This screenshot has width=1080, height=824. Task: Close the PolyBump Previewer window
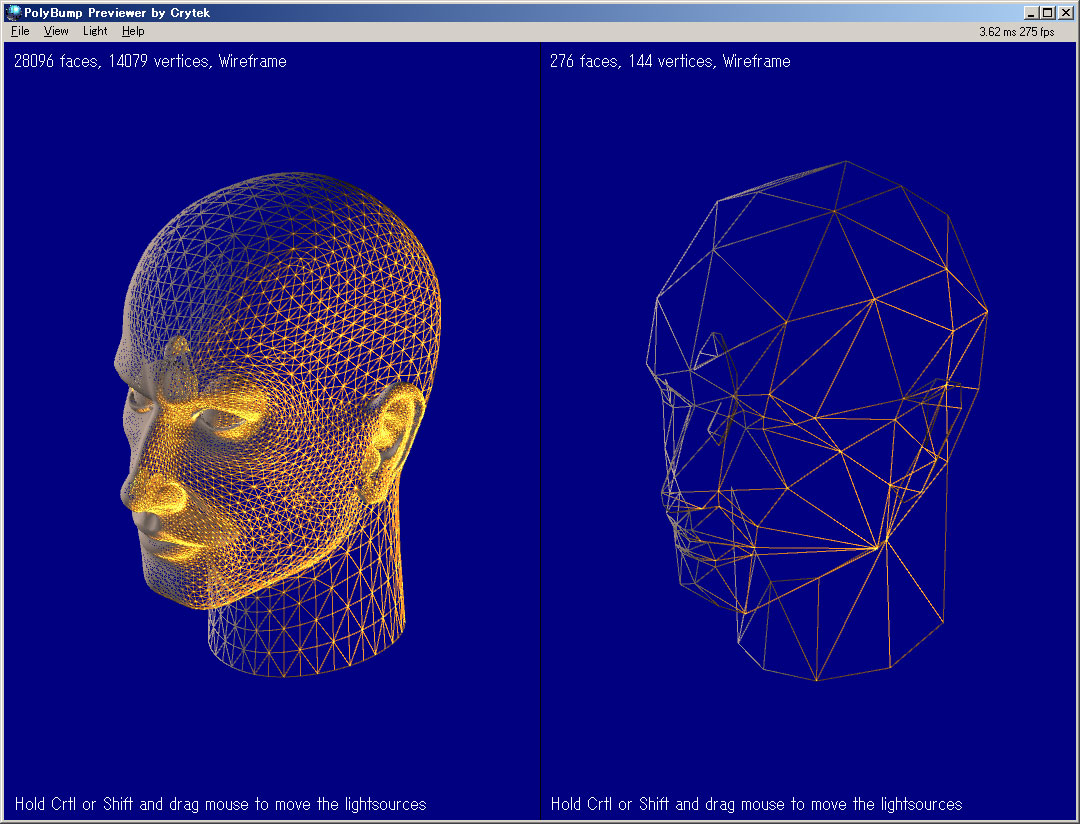click(1066, 13)
